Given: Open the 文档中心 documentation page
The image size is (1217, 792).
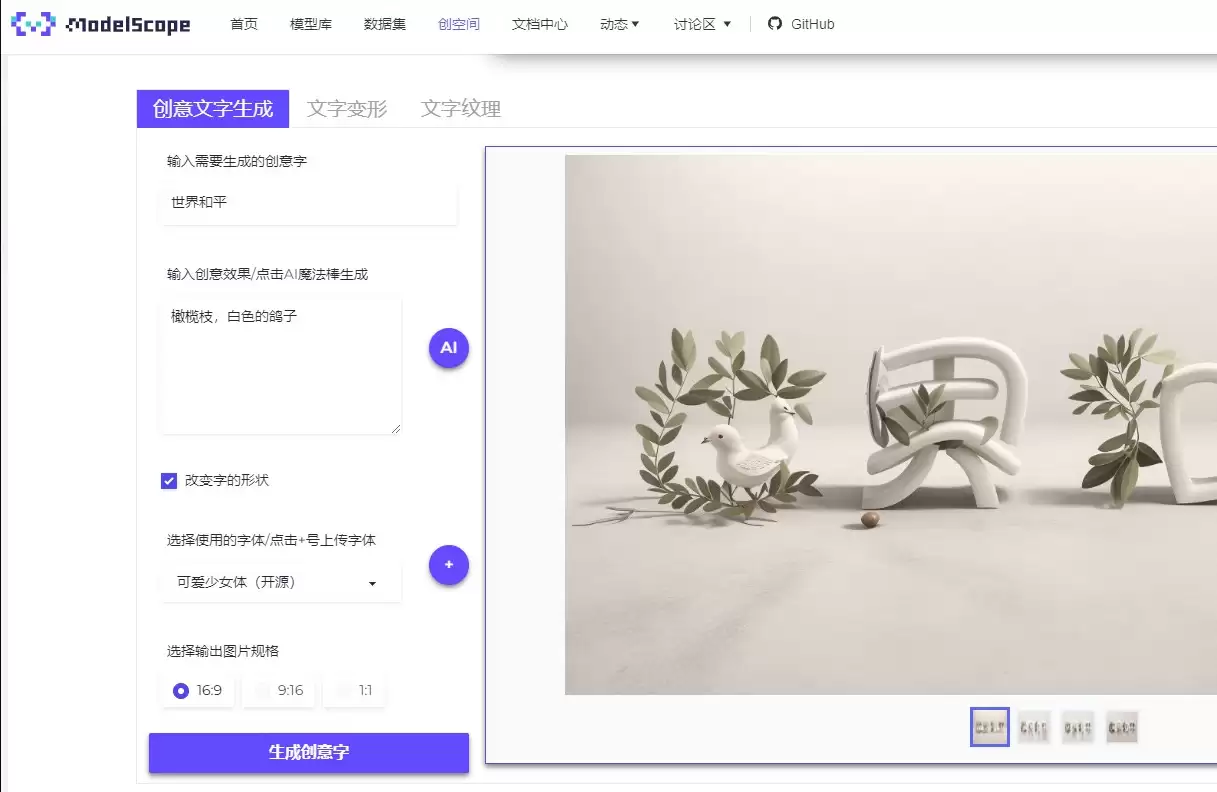Looking at the screenshot, I should (x=540, y=24).
